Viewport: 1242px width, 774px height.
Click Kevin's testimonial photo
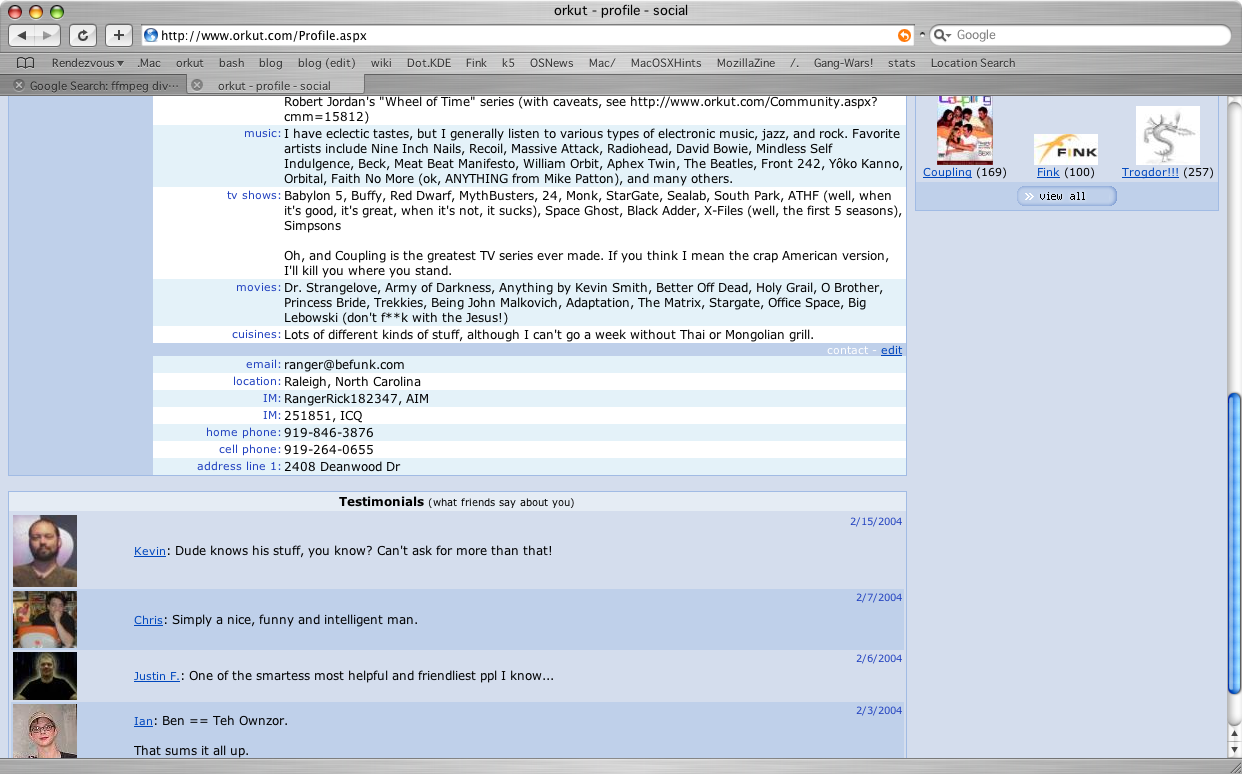pos(45,551)
